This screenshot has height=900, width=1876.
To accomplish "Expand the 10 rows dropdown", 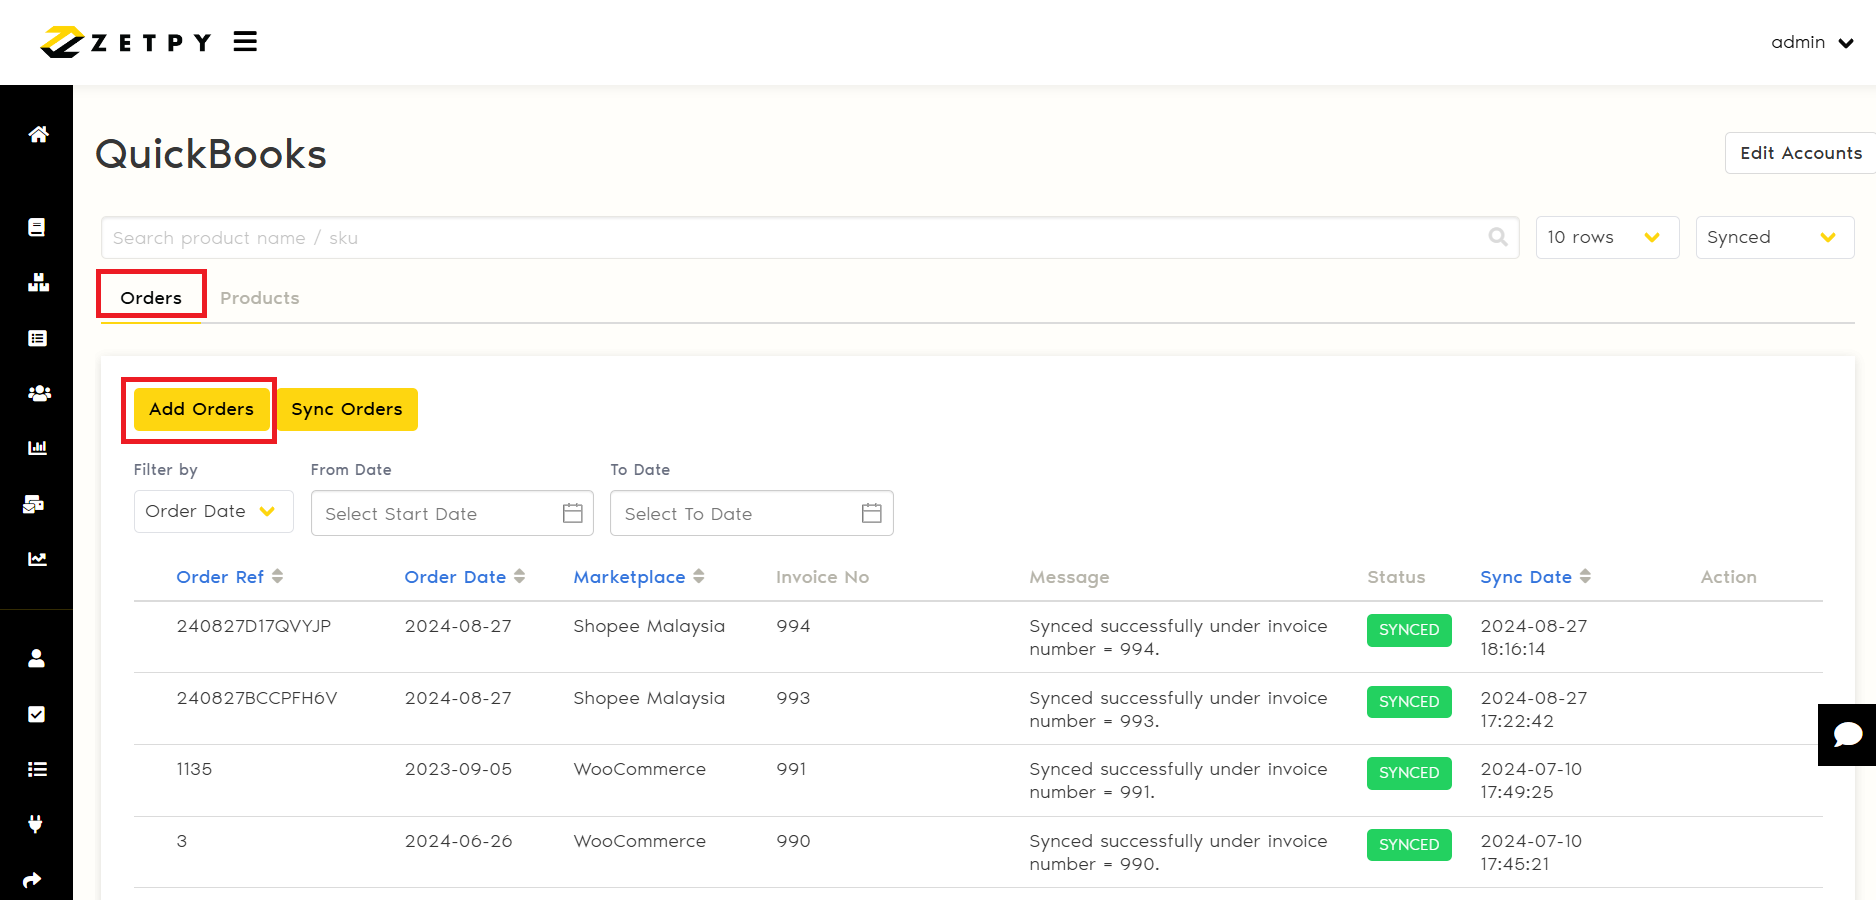I will (x=1606, y=237).
